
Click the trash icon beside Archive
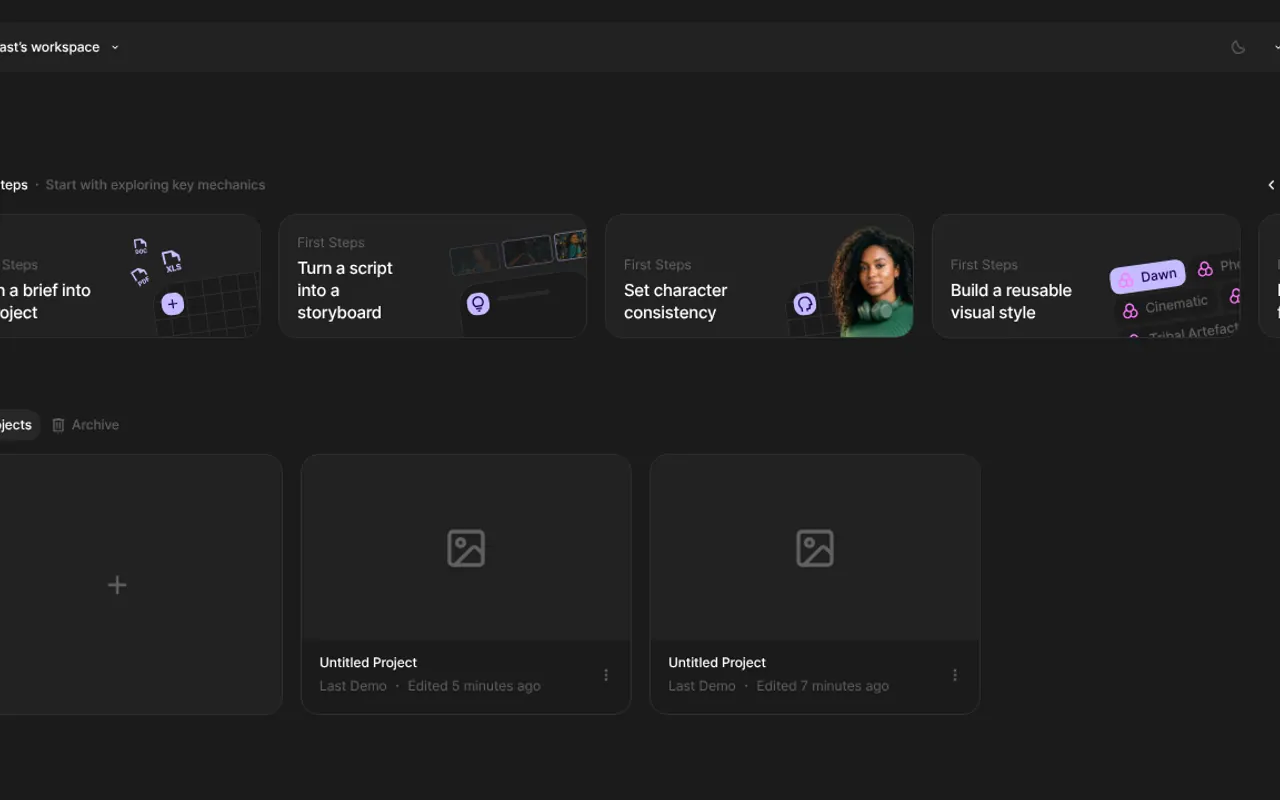coord(58,425)
